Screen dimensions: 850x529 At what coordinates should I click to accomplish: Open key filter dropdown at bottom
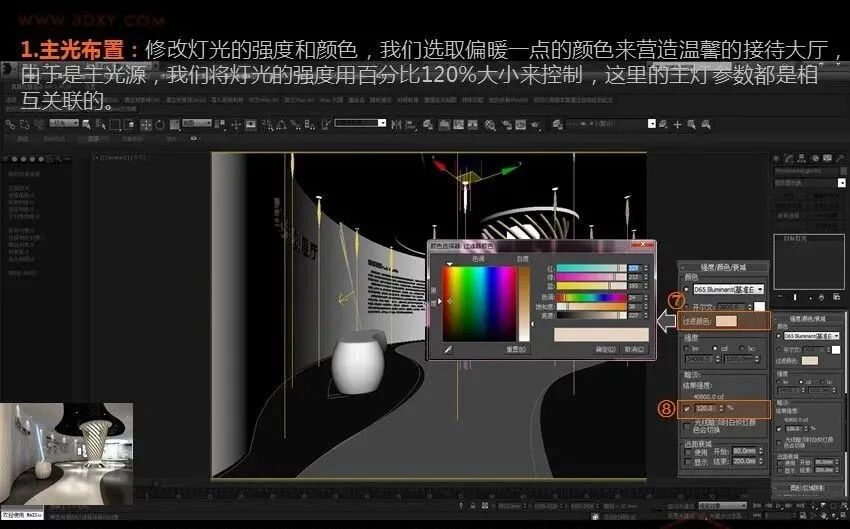pyautogui.click(x=723, y=506)
